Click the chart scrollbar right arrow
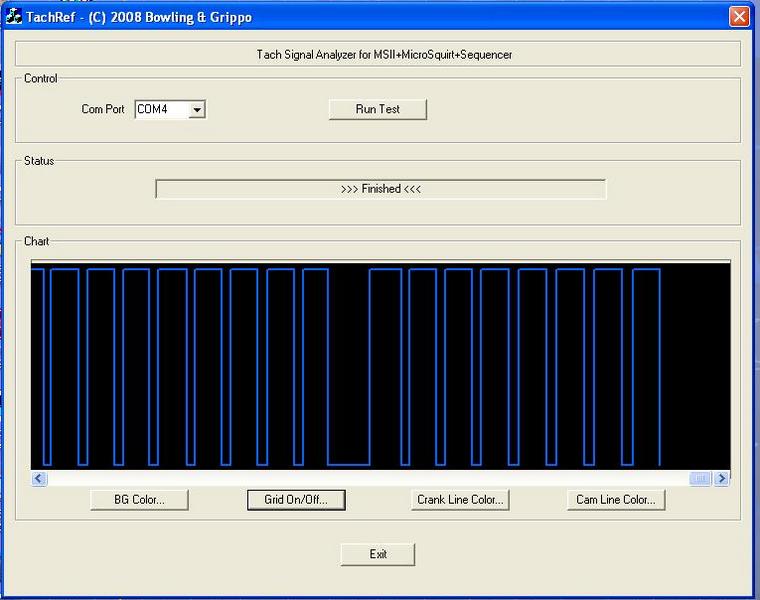The height and width of the screenshot is (600, 760). pyautogui.click(x=722, y=479)
